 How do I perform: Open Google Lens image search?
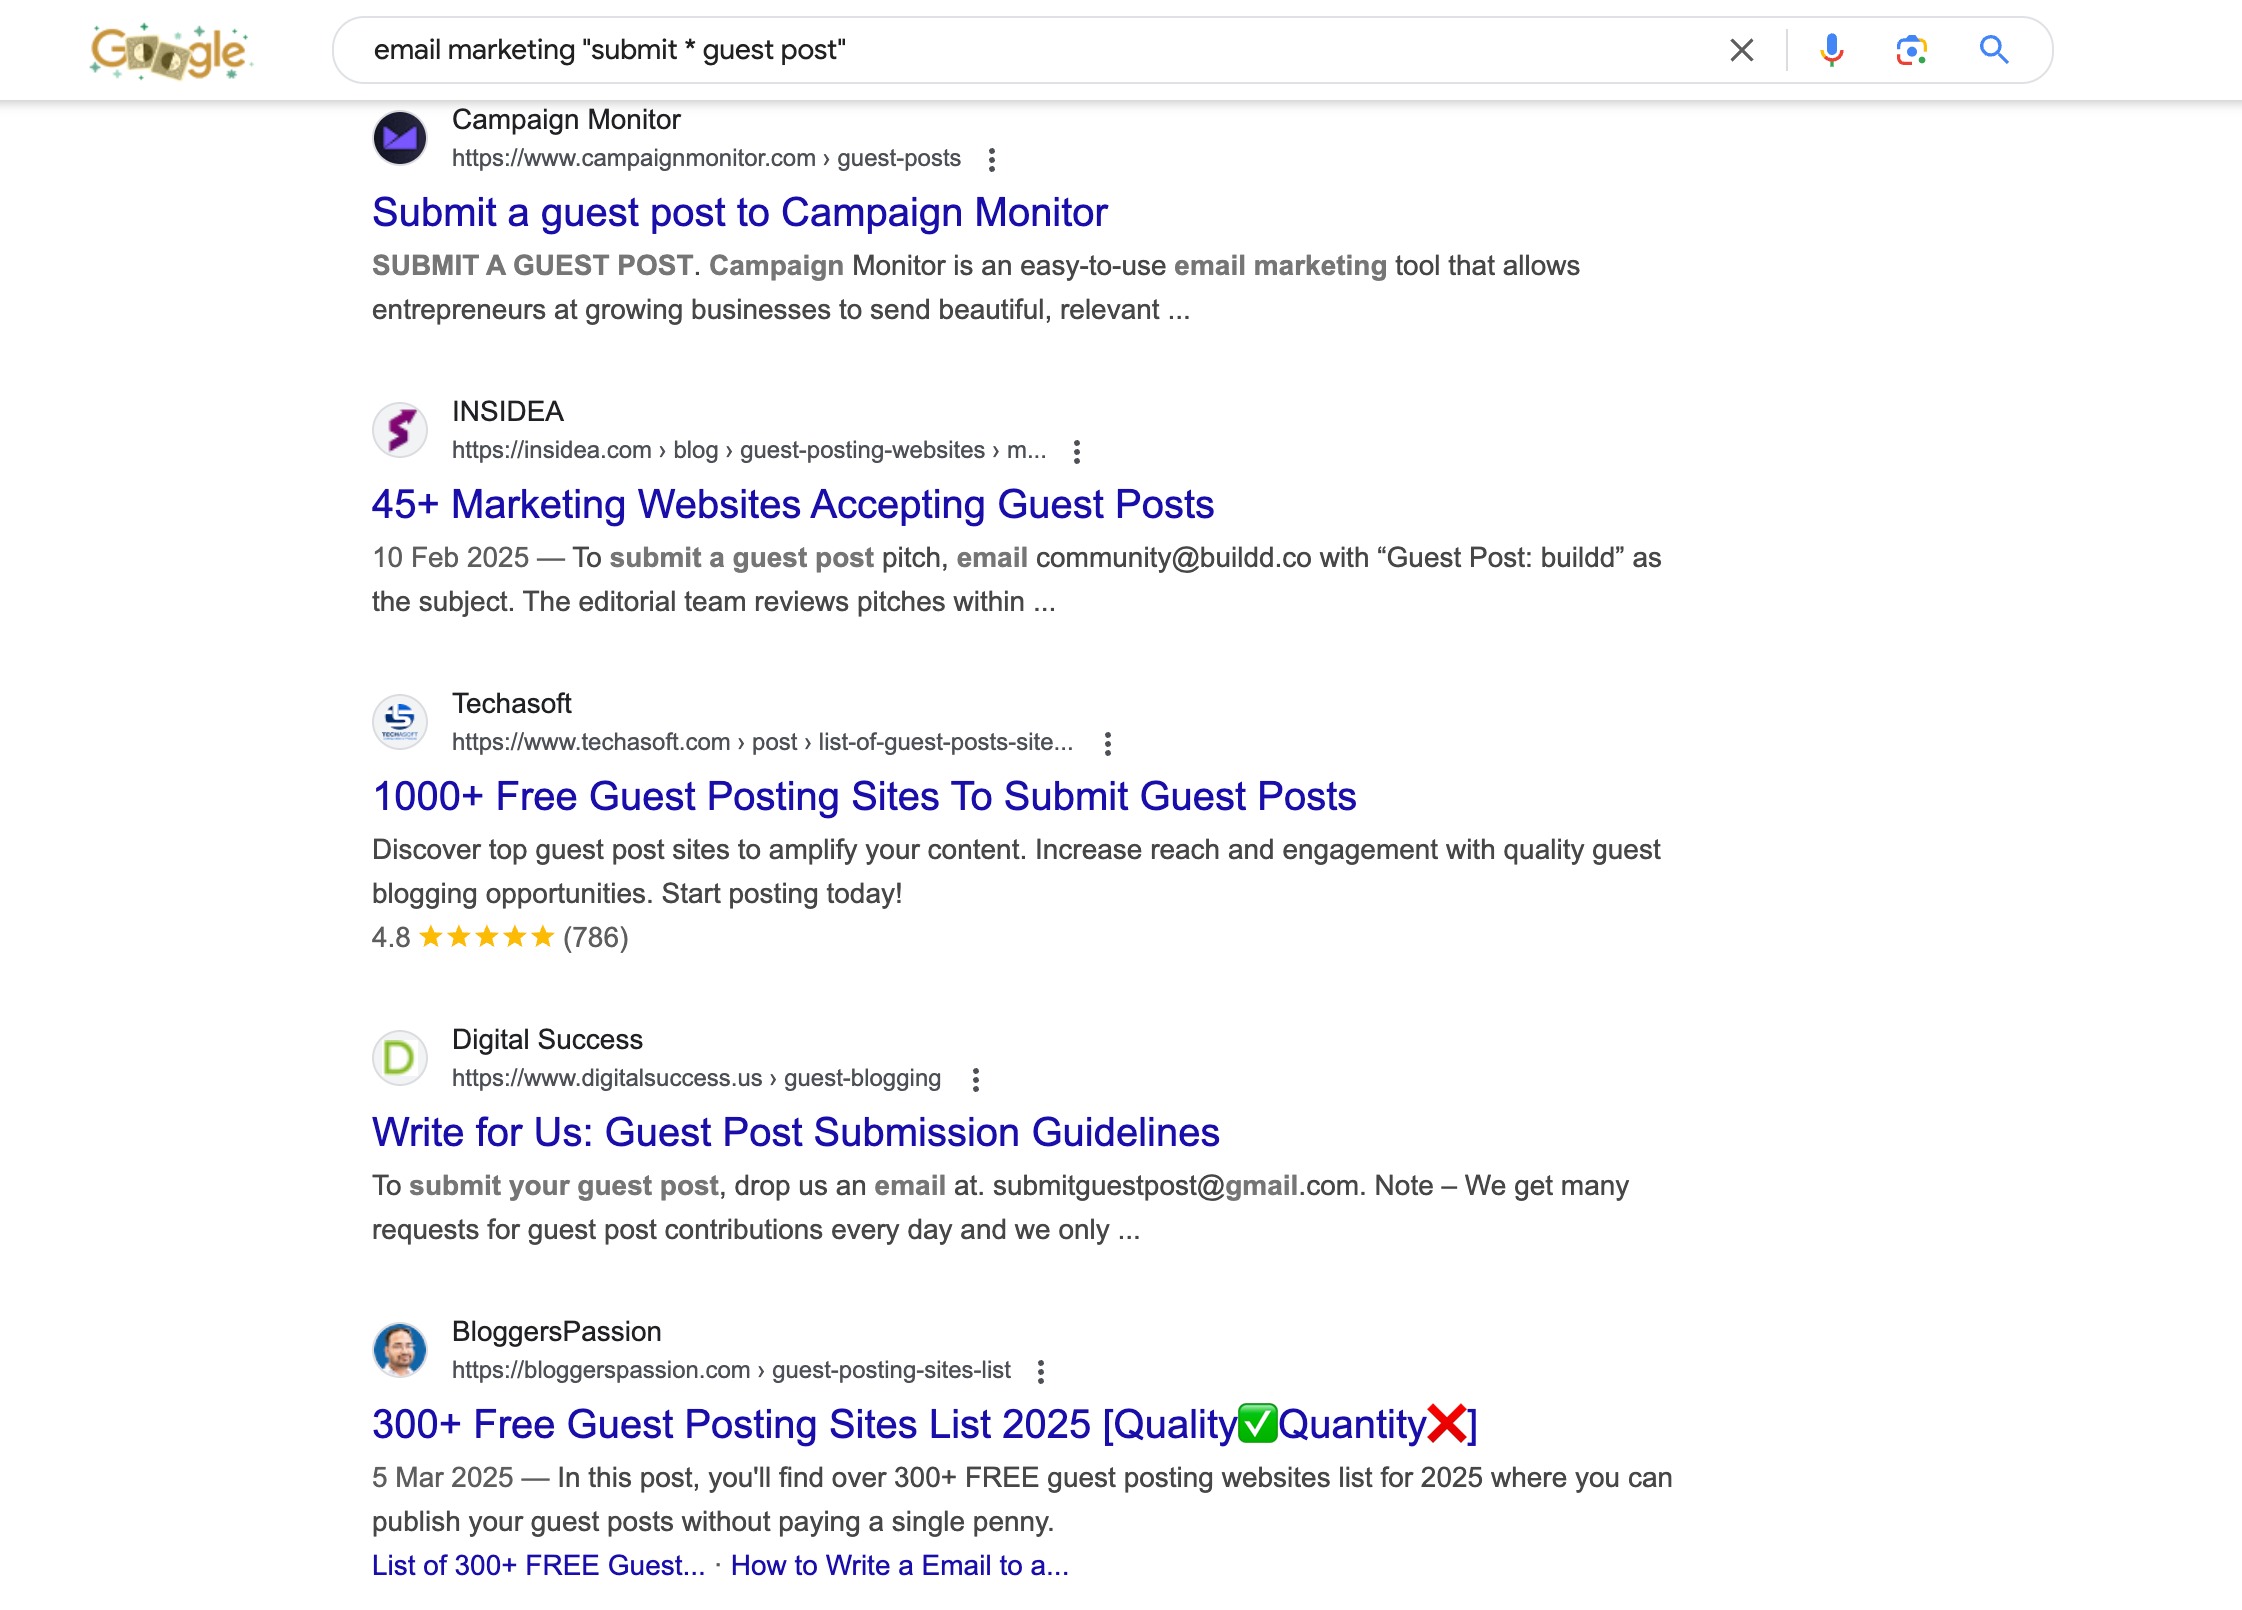[1912, 49]
